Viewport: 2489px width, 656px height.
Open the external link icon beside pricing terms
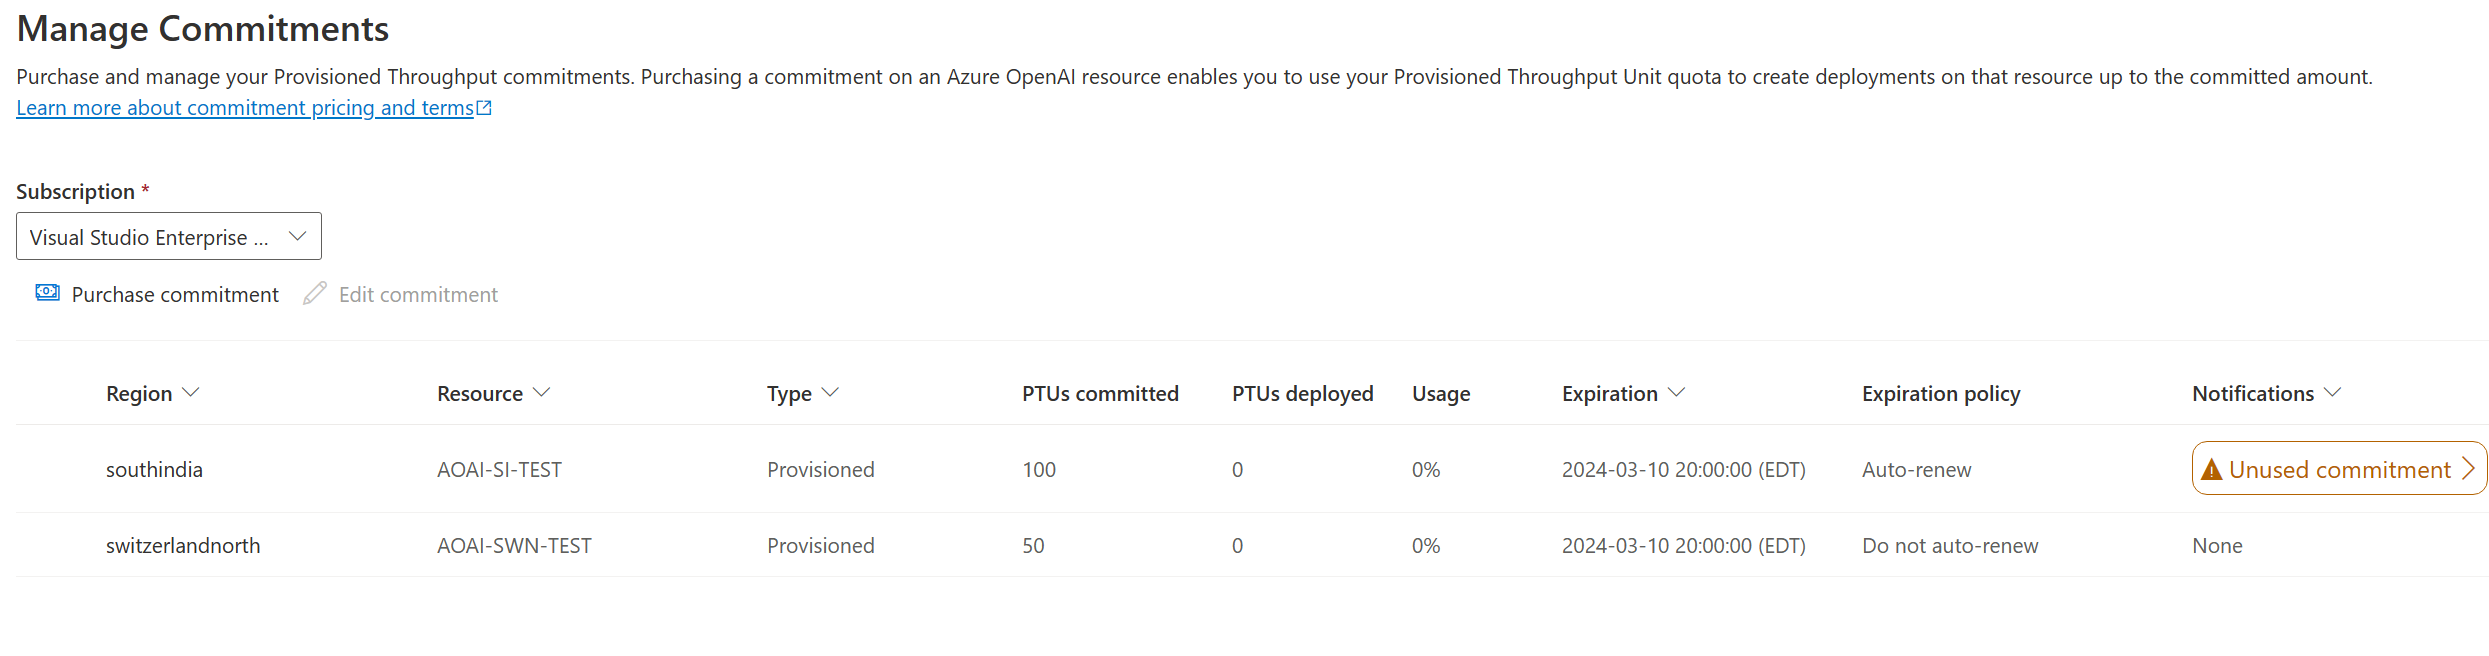[x=484, y=108]
